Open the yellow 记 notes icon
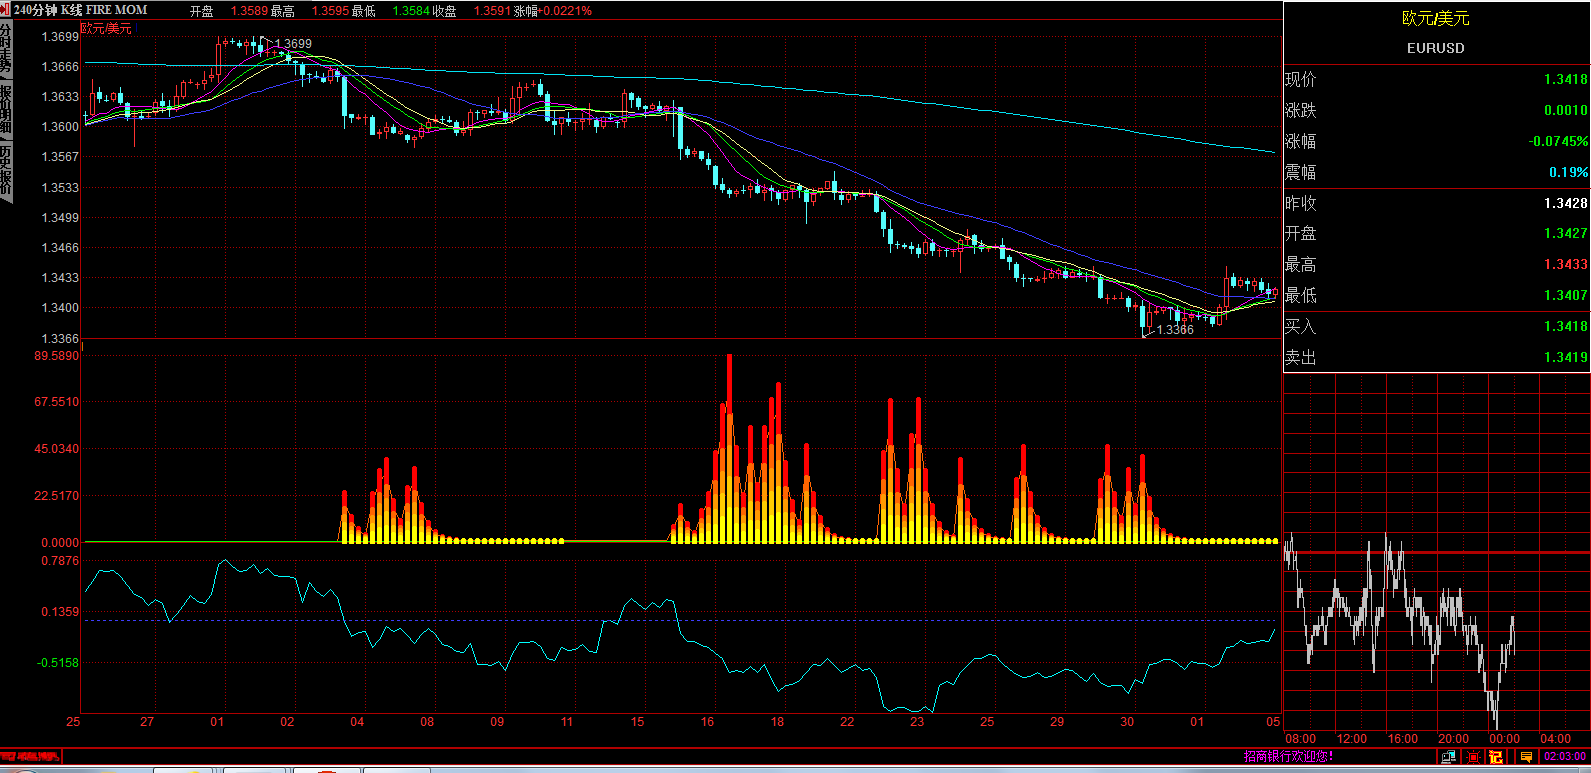The image size is (1591, 773). [1496, 757]
